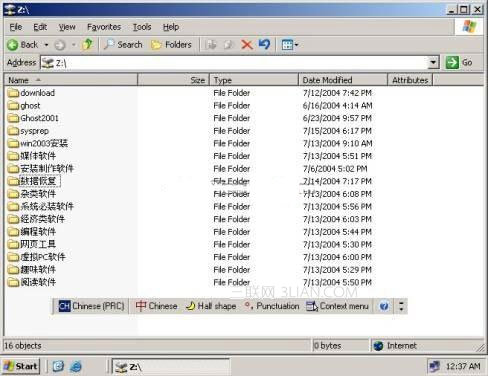Click the Chinese (PRC) language bar button

(x=91, y=306)
